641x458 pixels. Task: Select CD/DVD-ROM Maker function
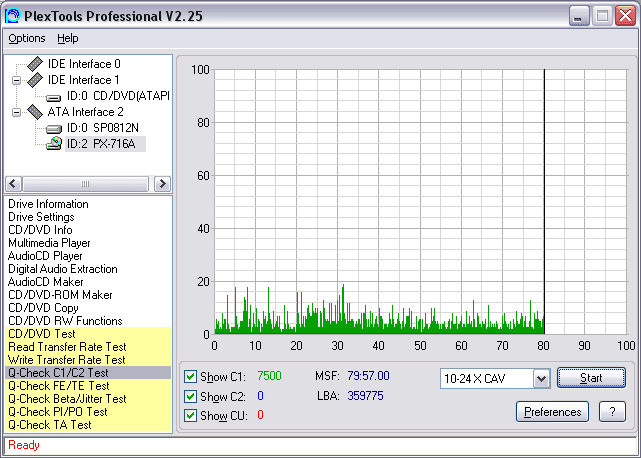(x=60, y=295)
